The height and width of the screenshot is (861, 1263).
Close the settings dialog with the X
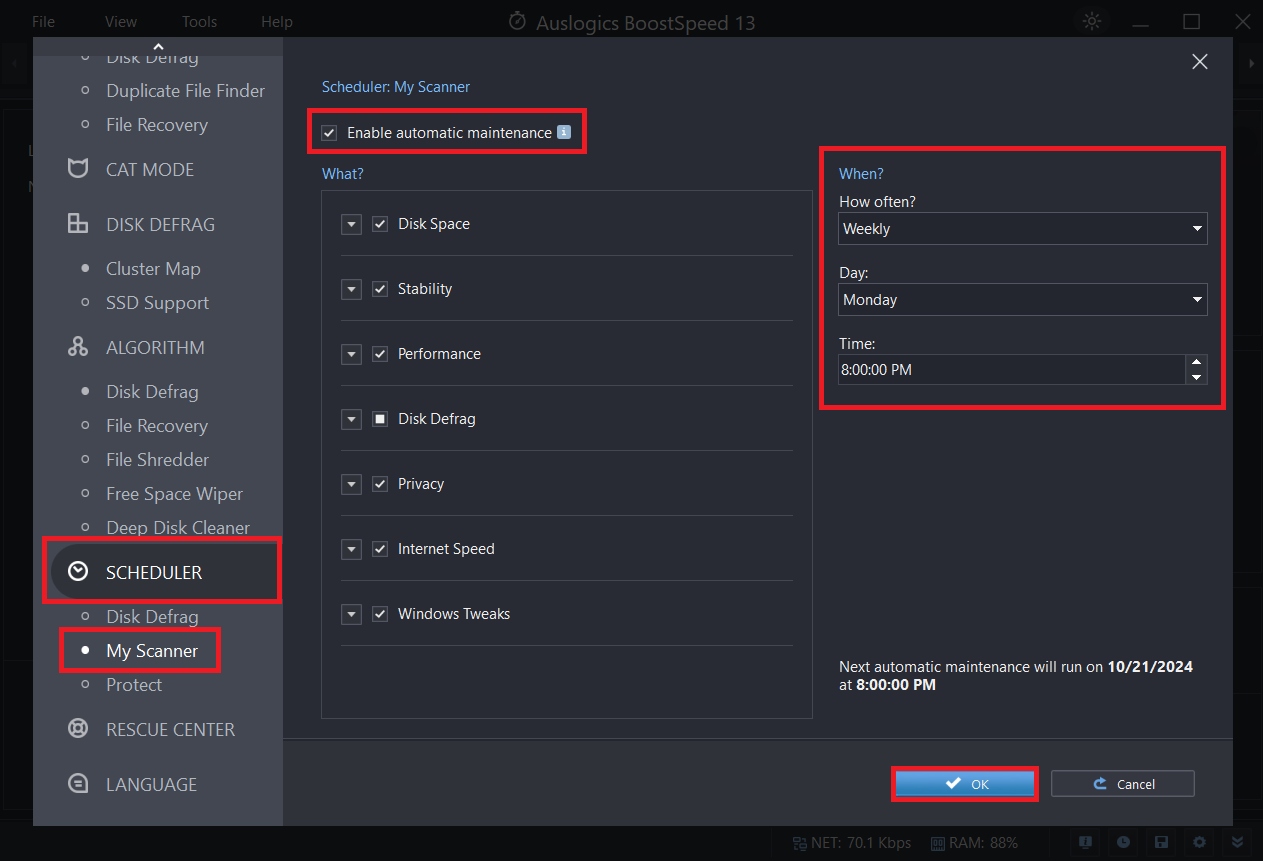1200,62
